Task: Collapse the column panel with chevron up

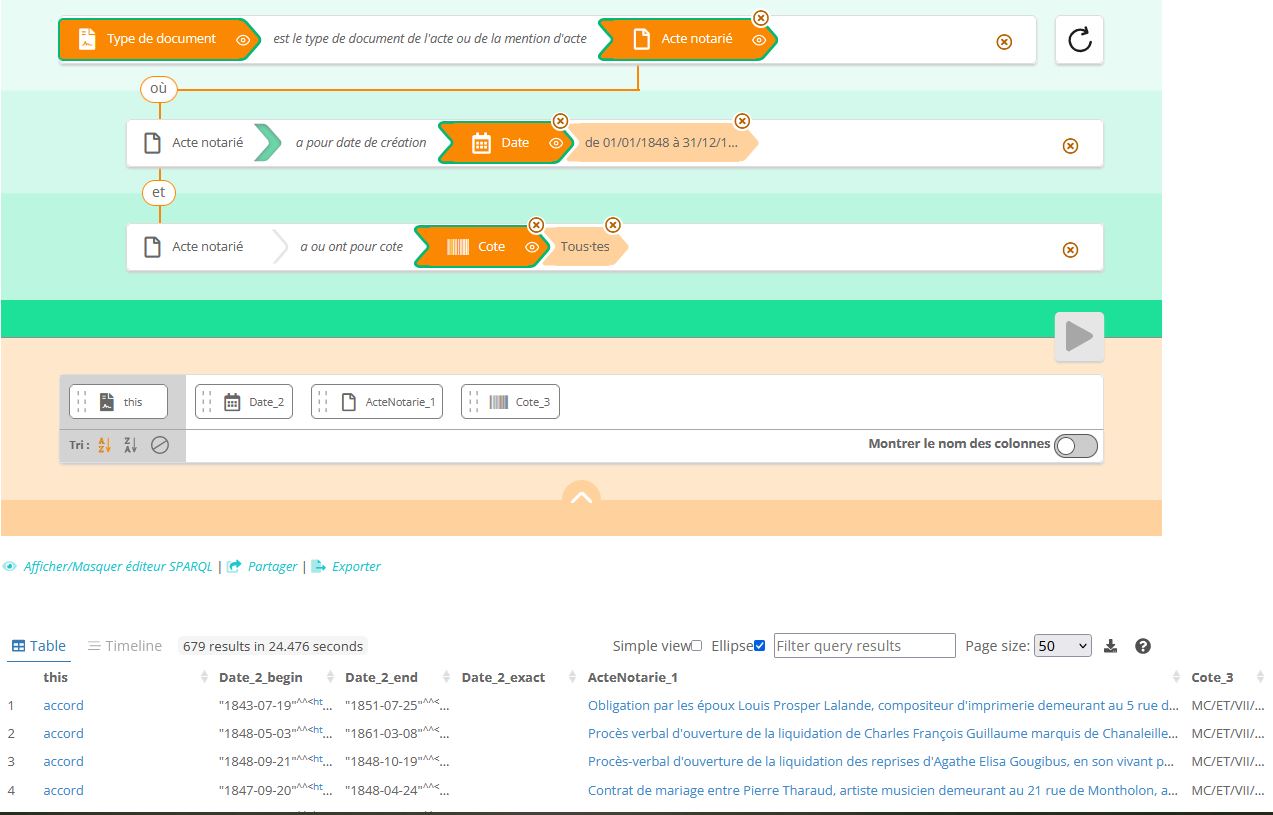Action: 581,496
